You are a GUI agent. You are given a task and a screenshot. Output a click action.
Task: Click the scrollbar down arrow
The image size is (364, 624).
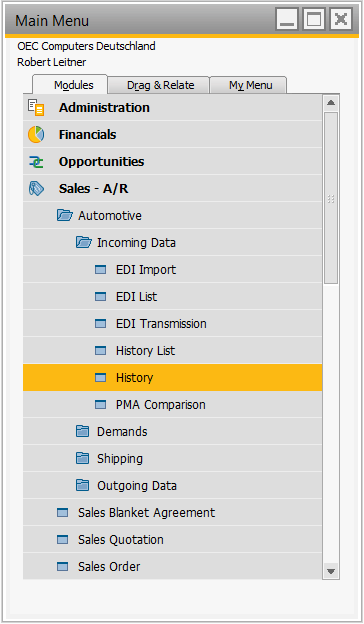click(x=331, y=571)
